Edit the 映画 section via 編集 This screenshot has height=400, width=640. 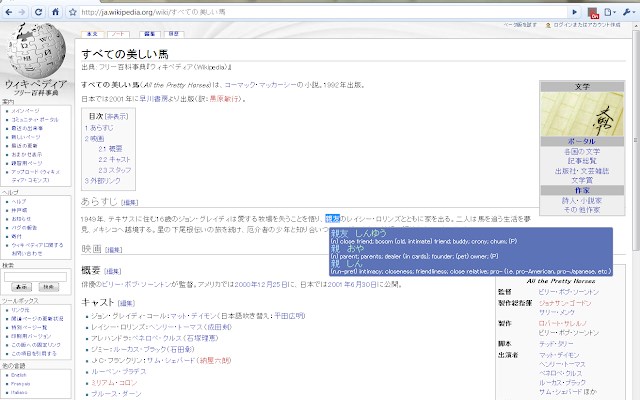tap(113, 250)
